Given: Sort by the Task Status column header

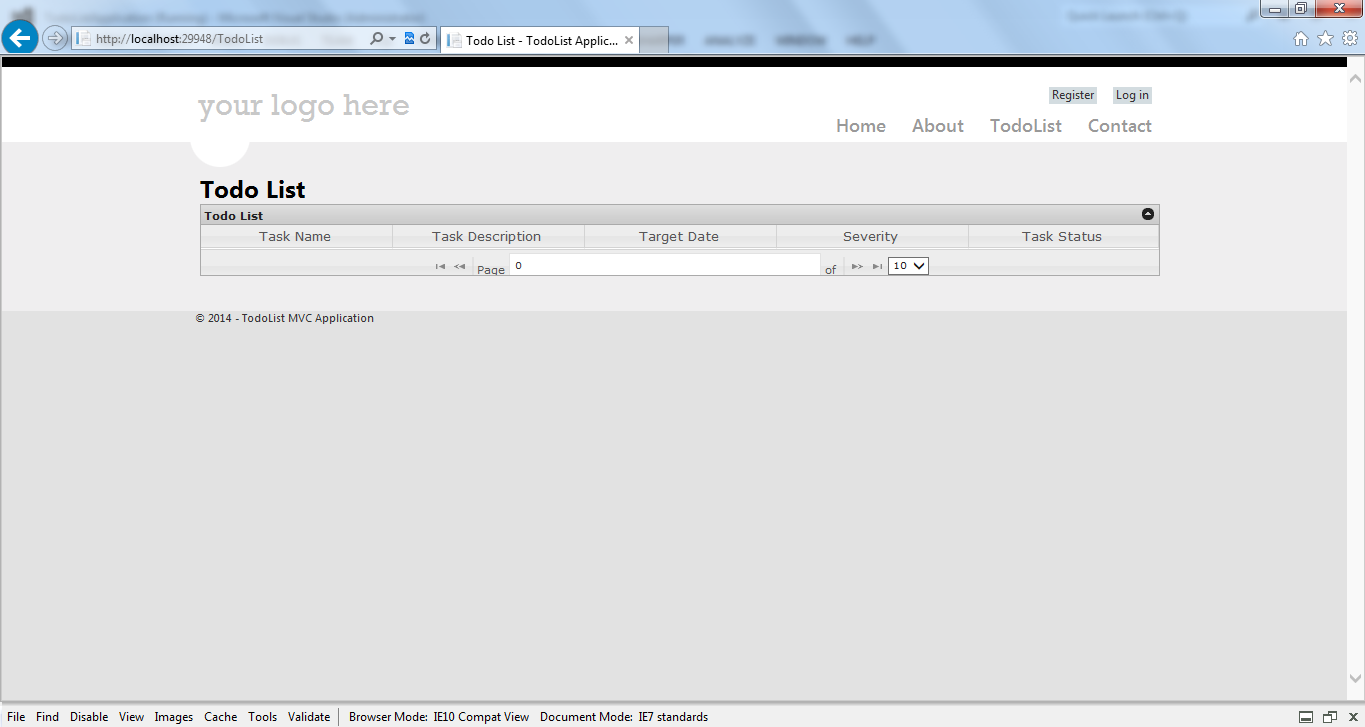Looking at the screenshot, I should [1062, 237].
